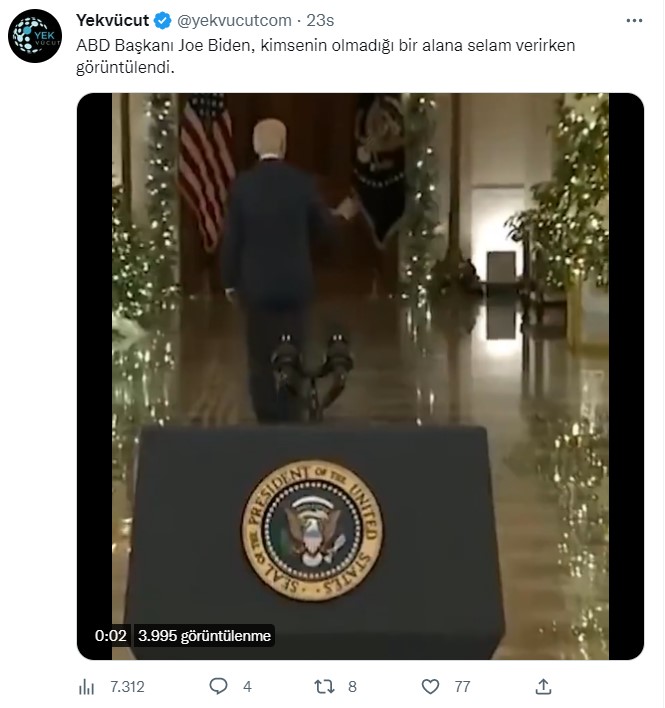
Task: Open the tweet's 23s timestamp
Action: (x=320, y=19)
